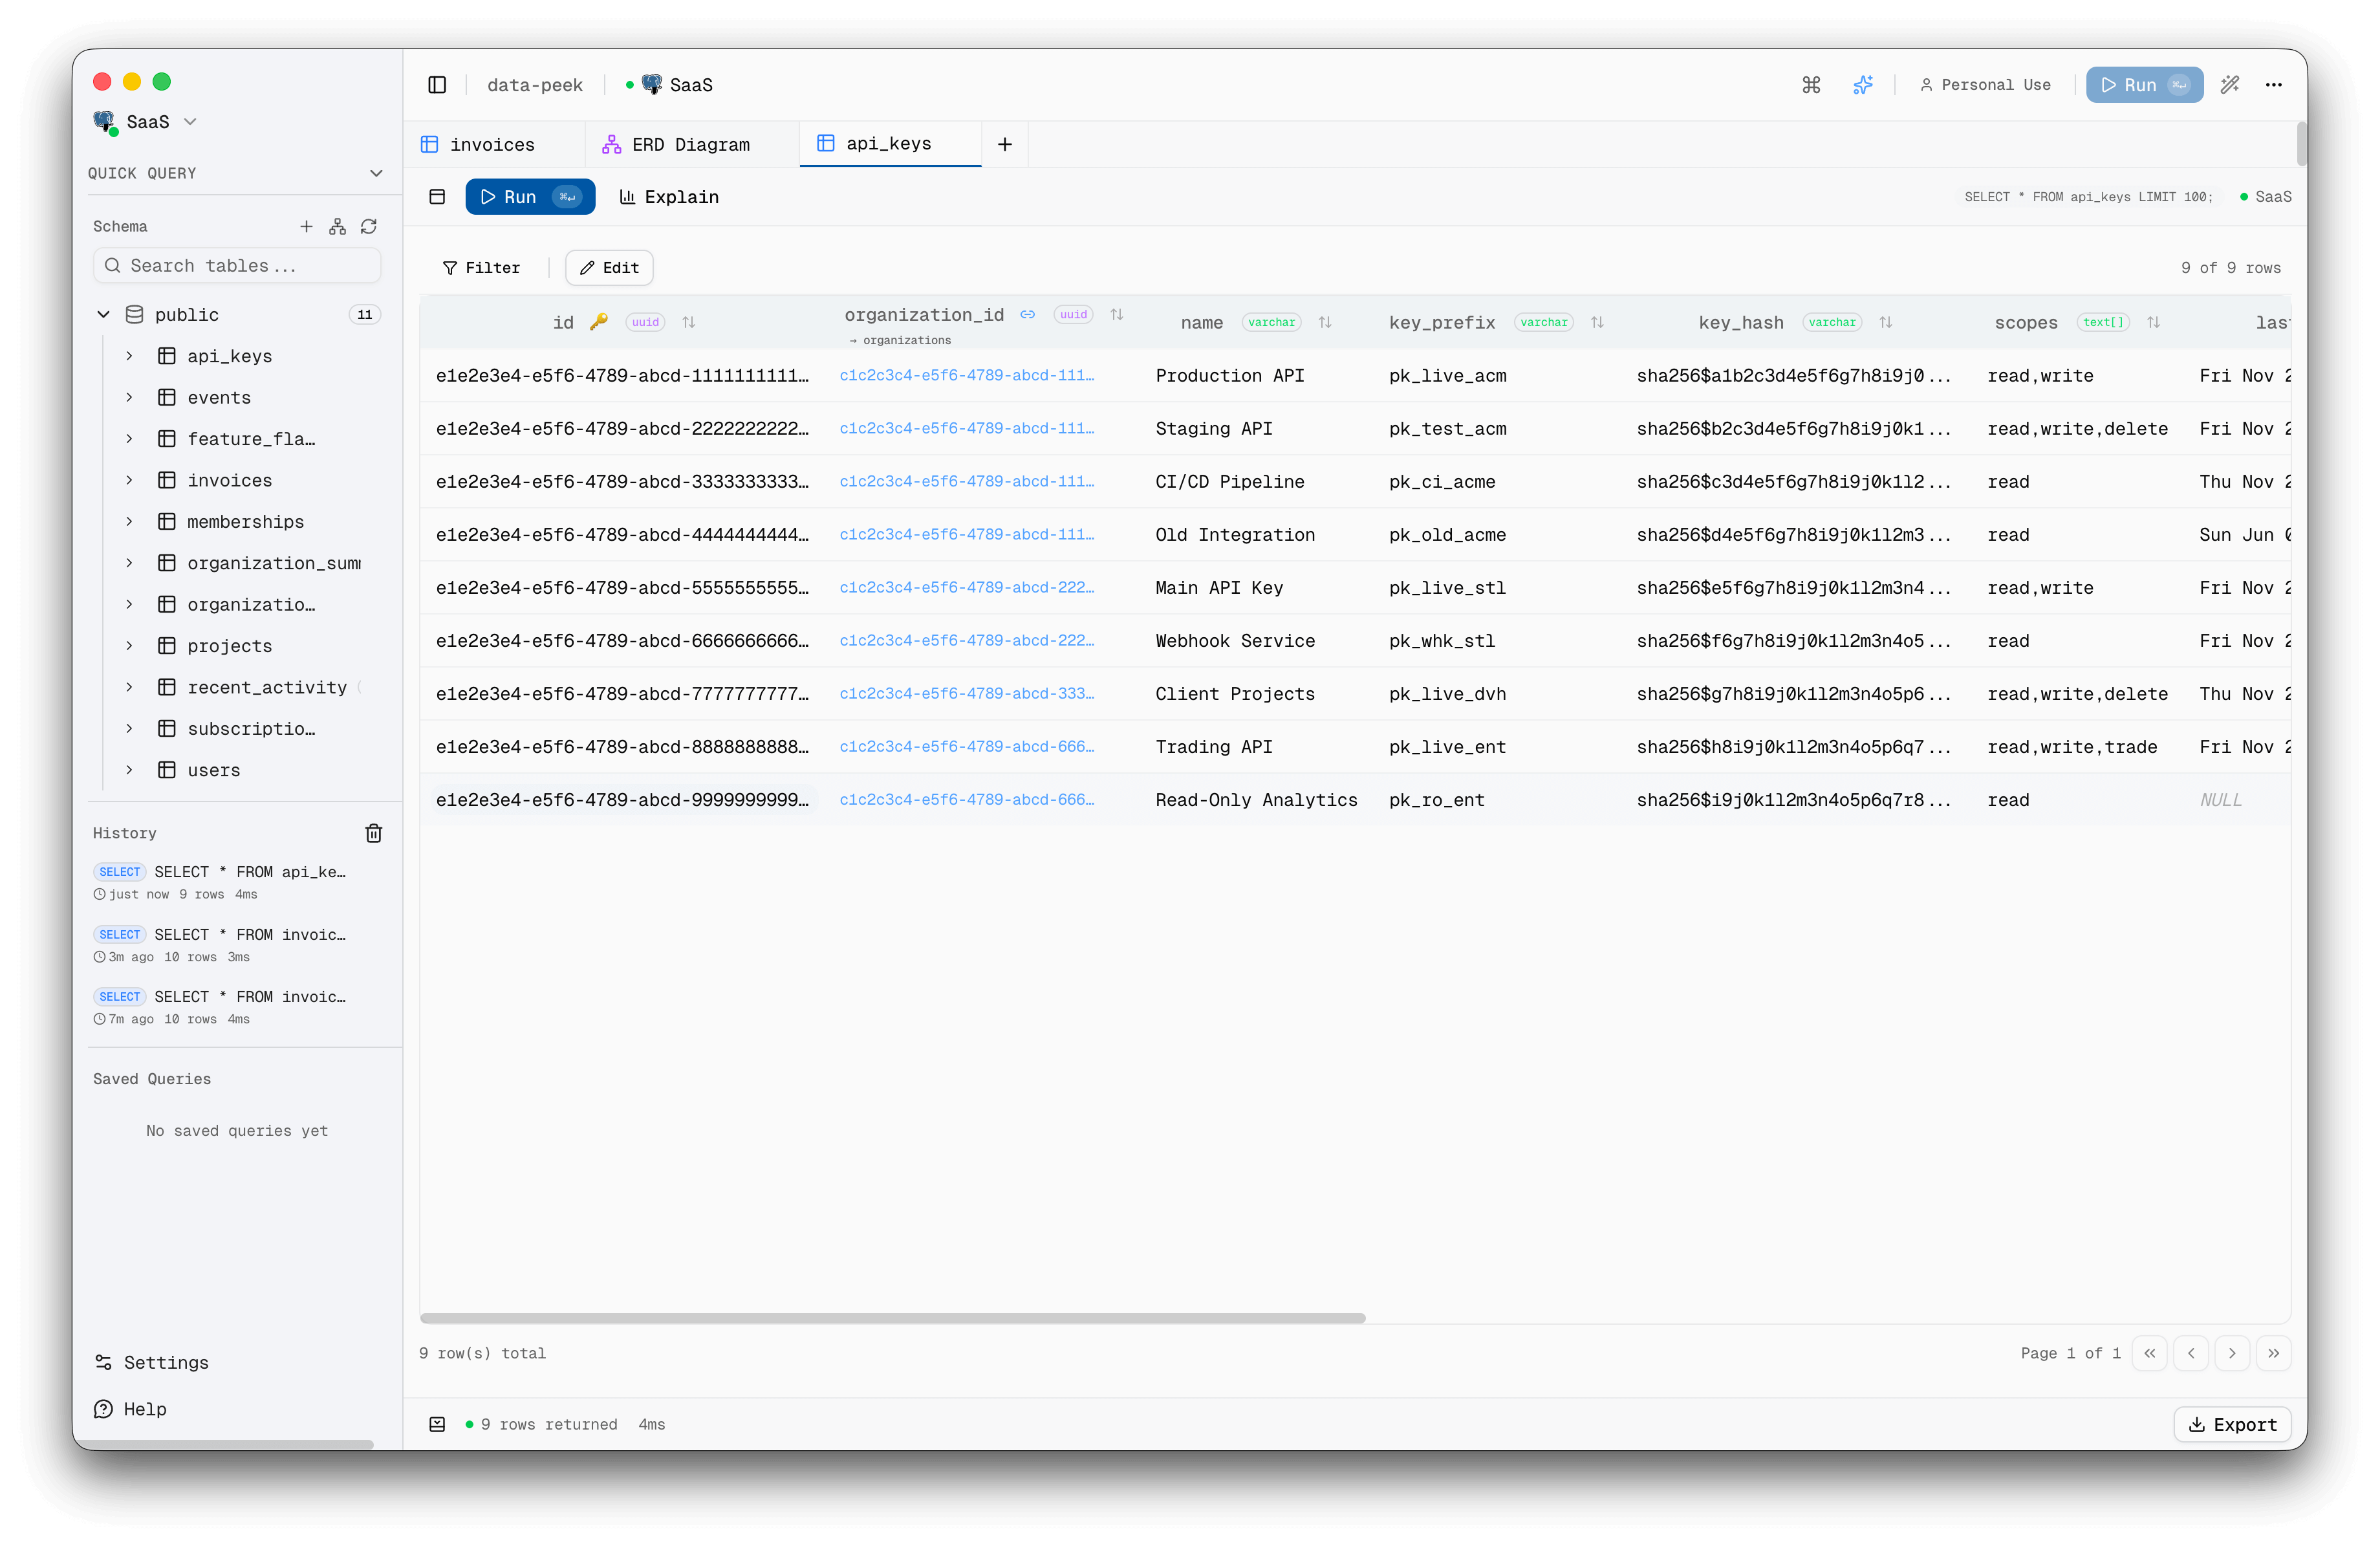The image size is (2380, 1546).
Task: Refresh the schema list
Action: (368, 226)
